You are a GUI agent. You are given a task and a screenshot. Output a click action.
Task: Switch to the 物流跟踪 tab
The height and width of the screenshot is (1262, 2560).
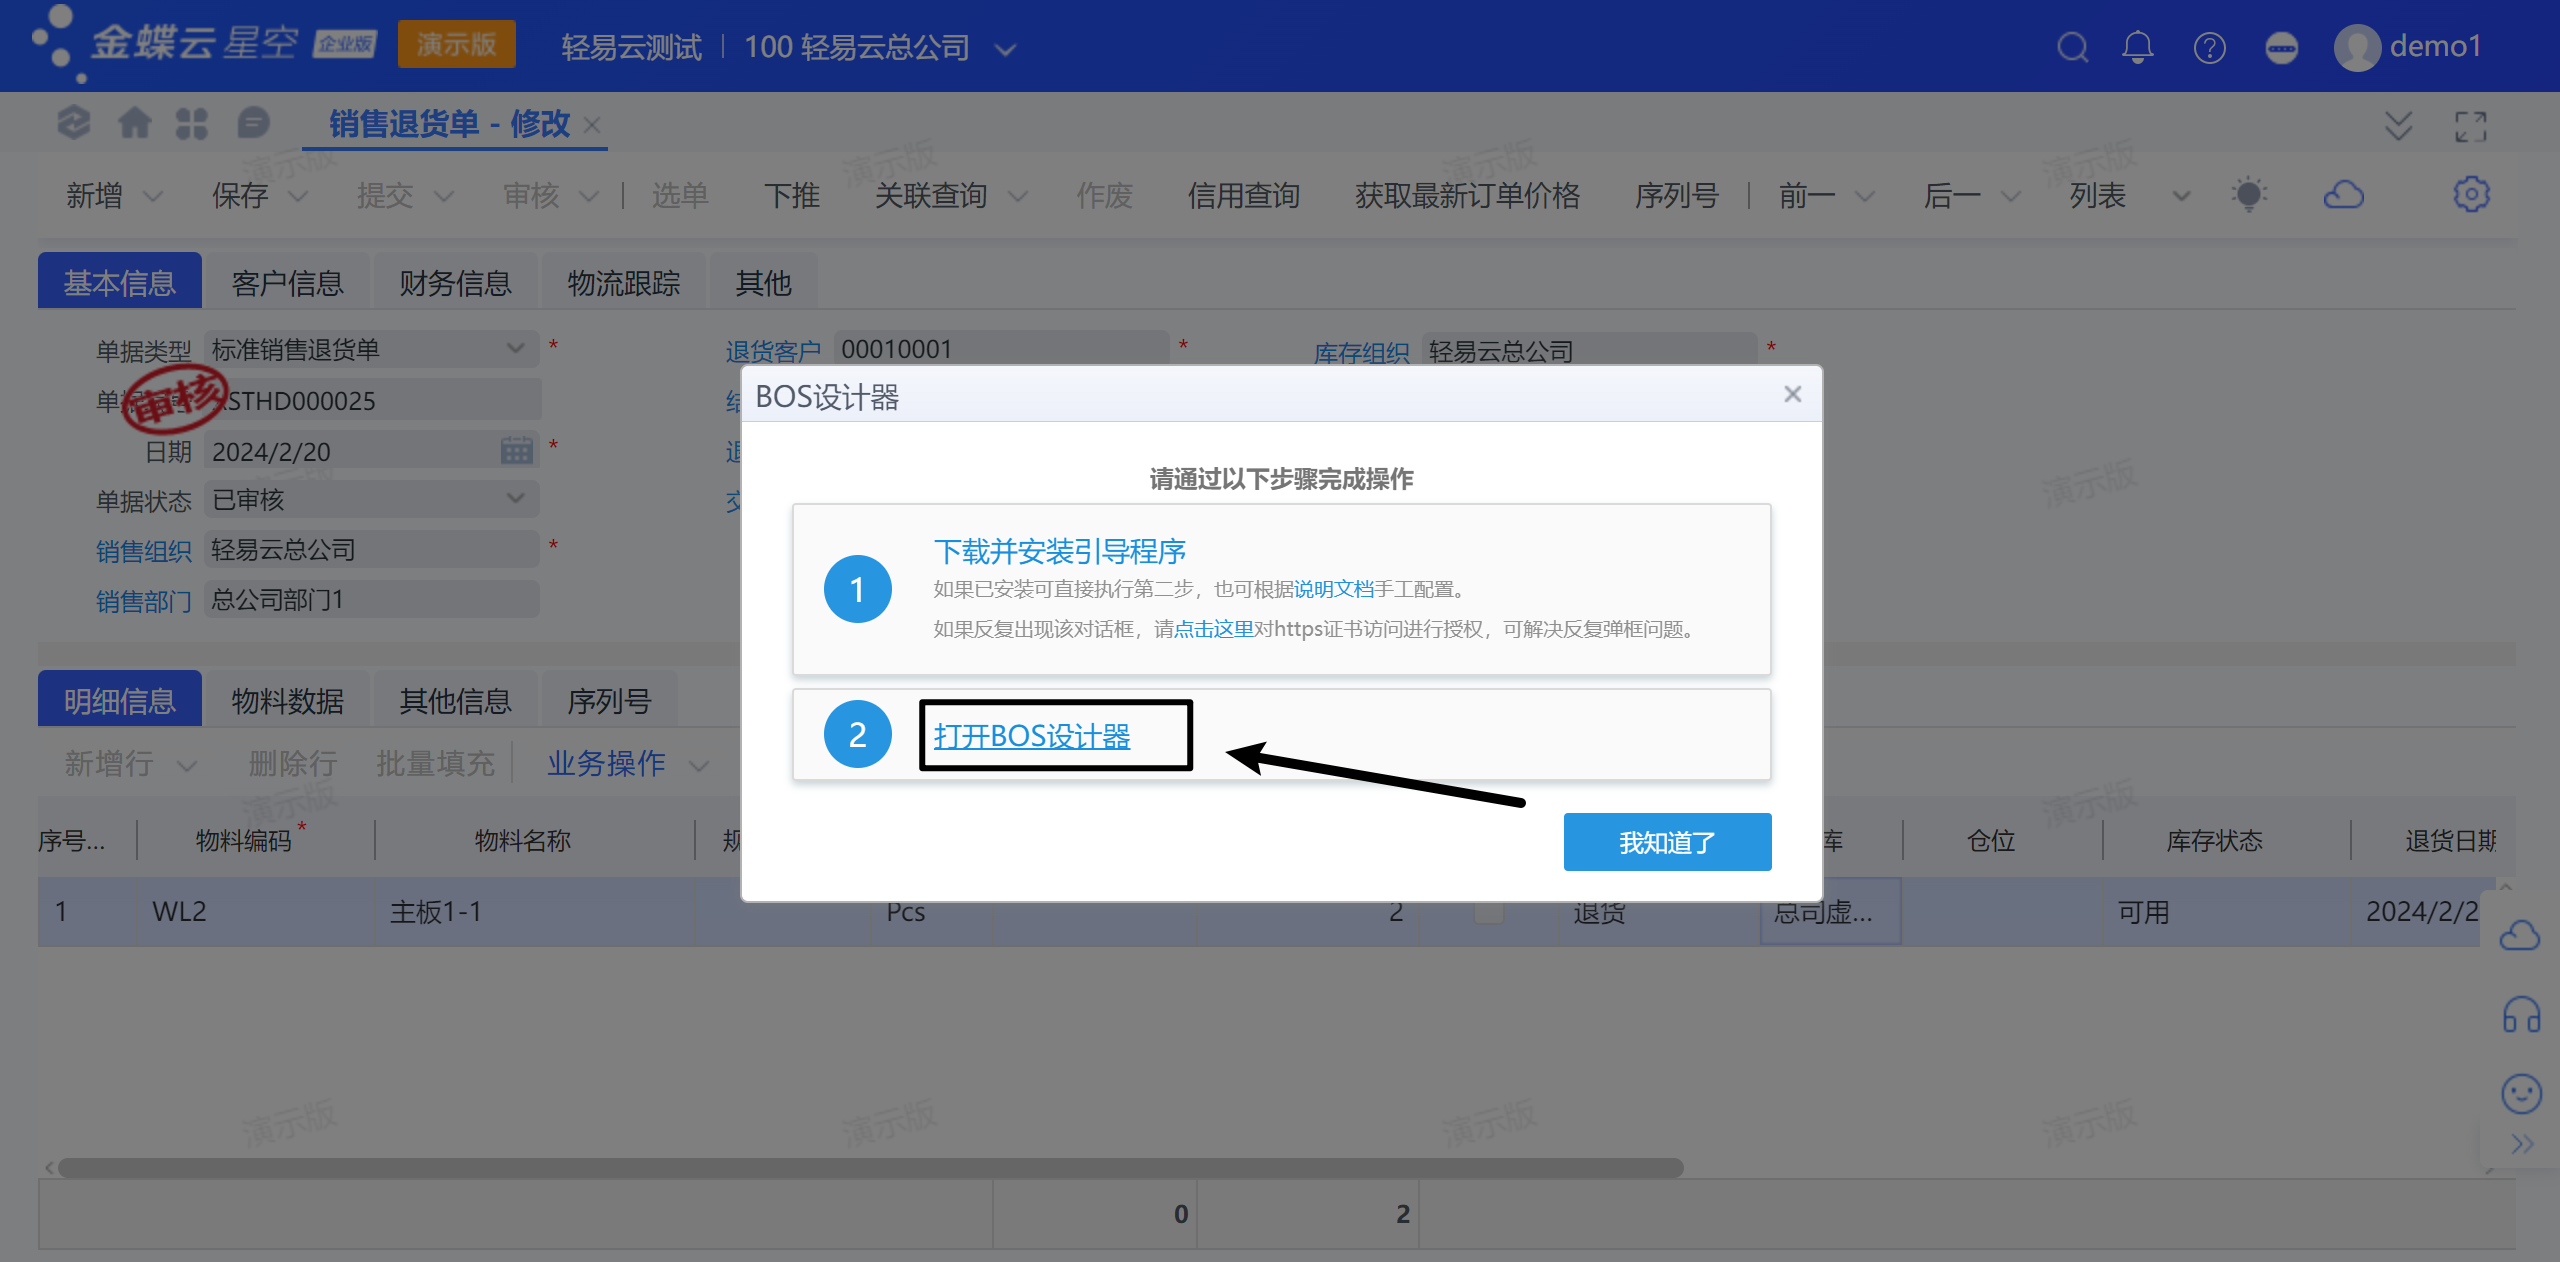click(623, 283)
